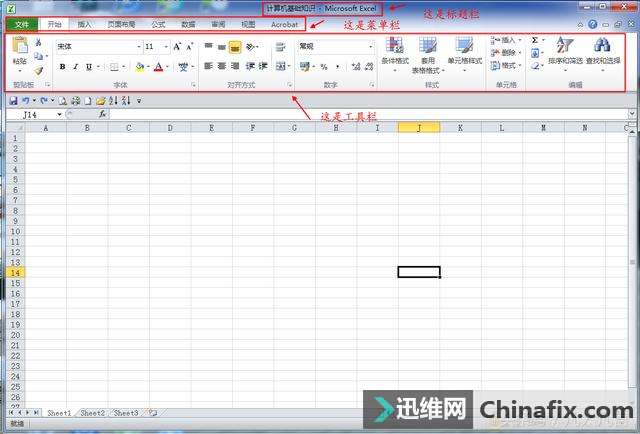
Task: Click the Clear eraser icon
Action: pos(535,66)
